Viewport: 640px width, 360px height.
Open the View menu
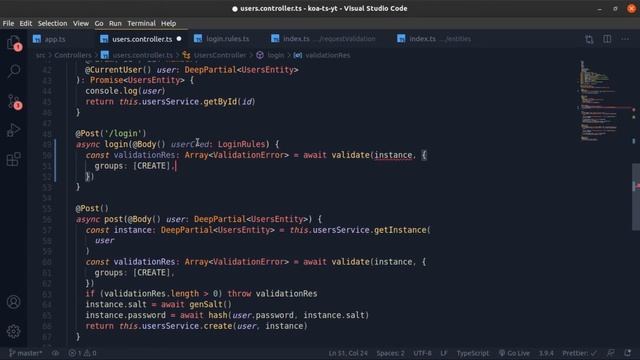click(x=81, y=23)
